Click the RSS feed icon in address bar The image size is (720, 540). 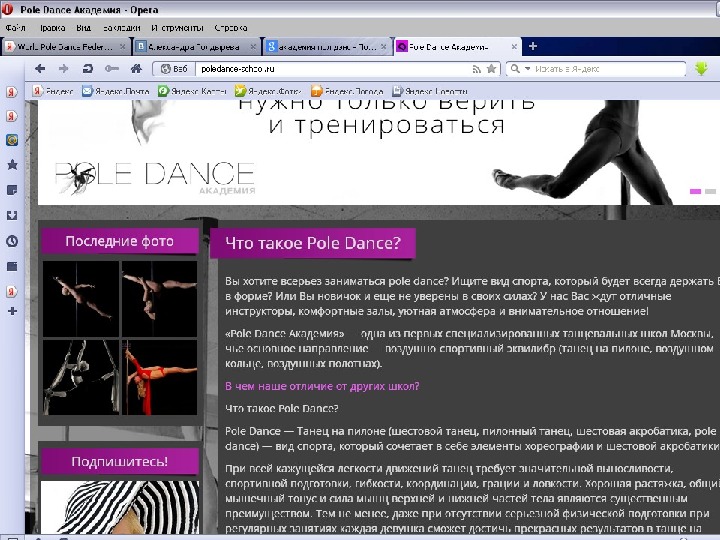(477, 69)
